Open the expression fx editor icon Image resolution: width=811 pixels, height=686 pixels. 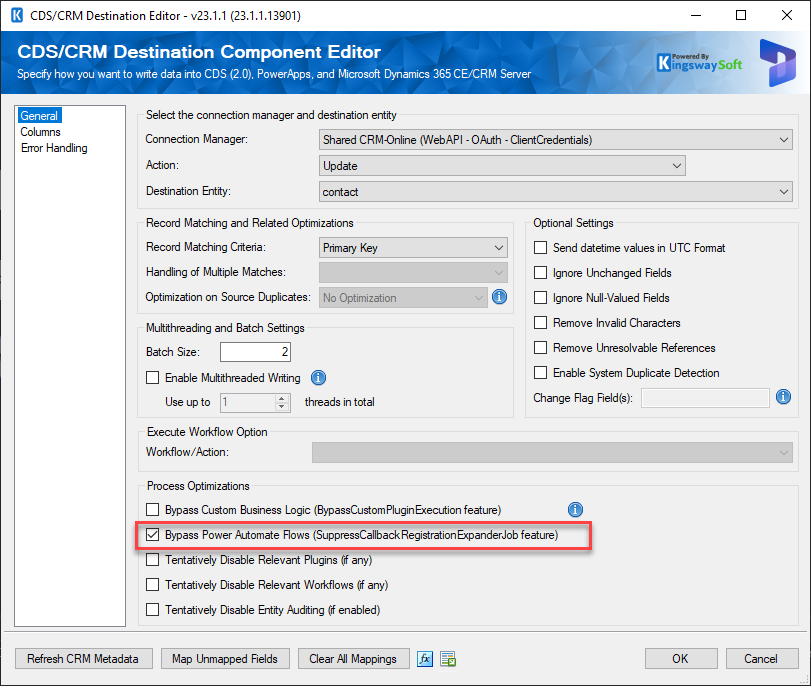tap(425, 659)
